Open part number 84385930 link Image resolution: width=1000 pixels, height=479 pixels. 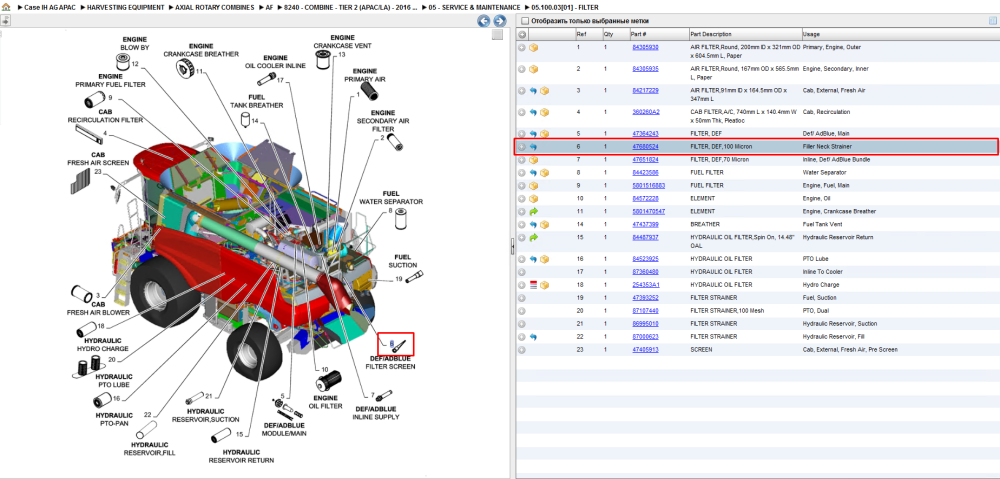(645, 47)
